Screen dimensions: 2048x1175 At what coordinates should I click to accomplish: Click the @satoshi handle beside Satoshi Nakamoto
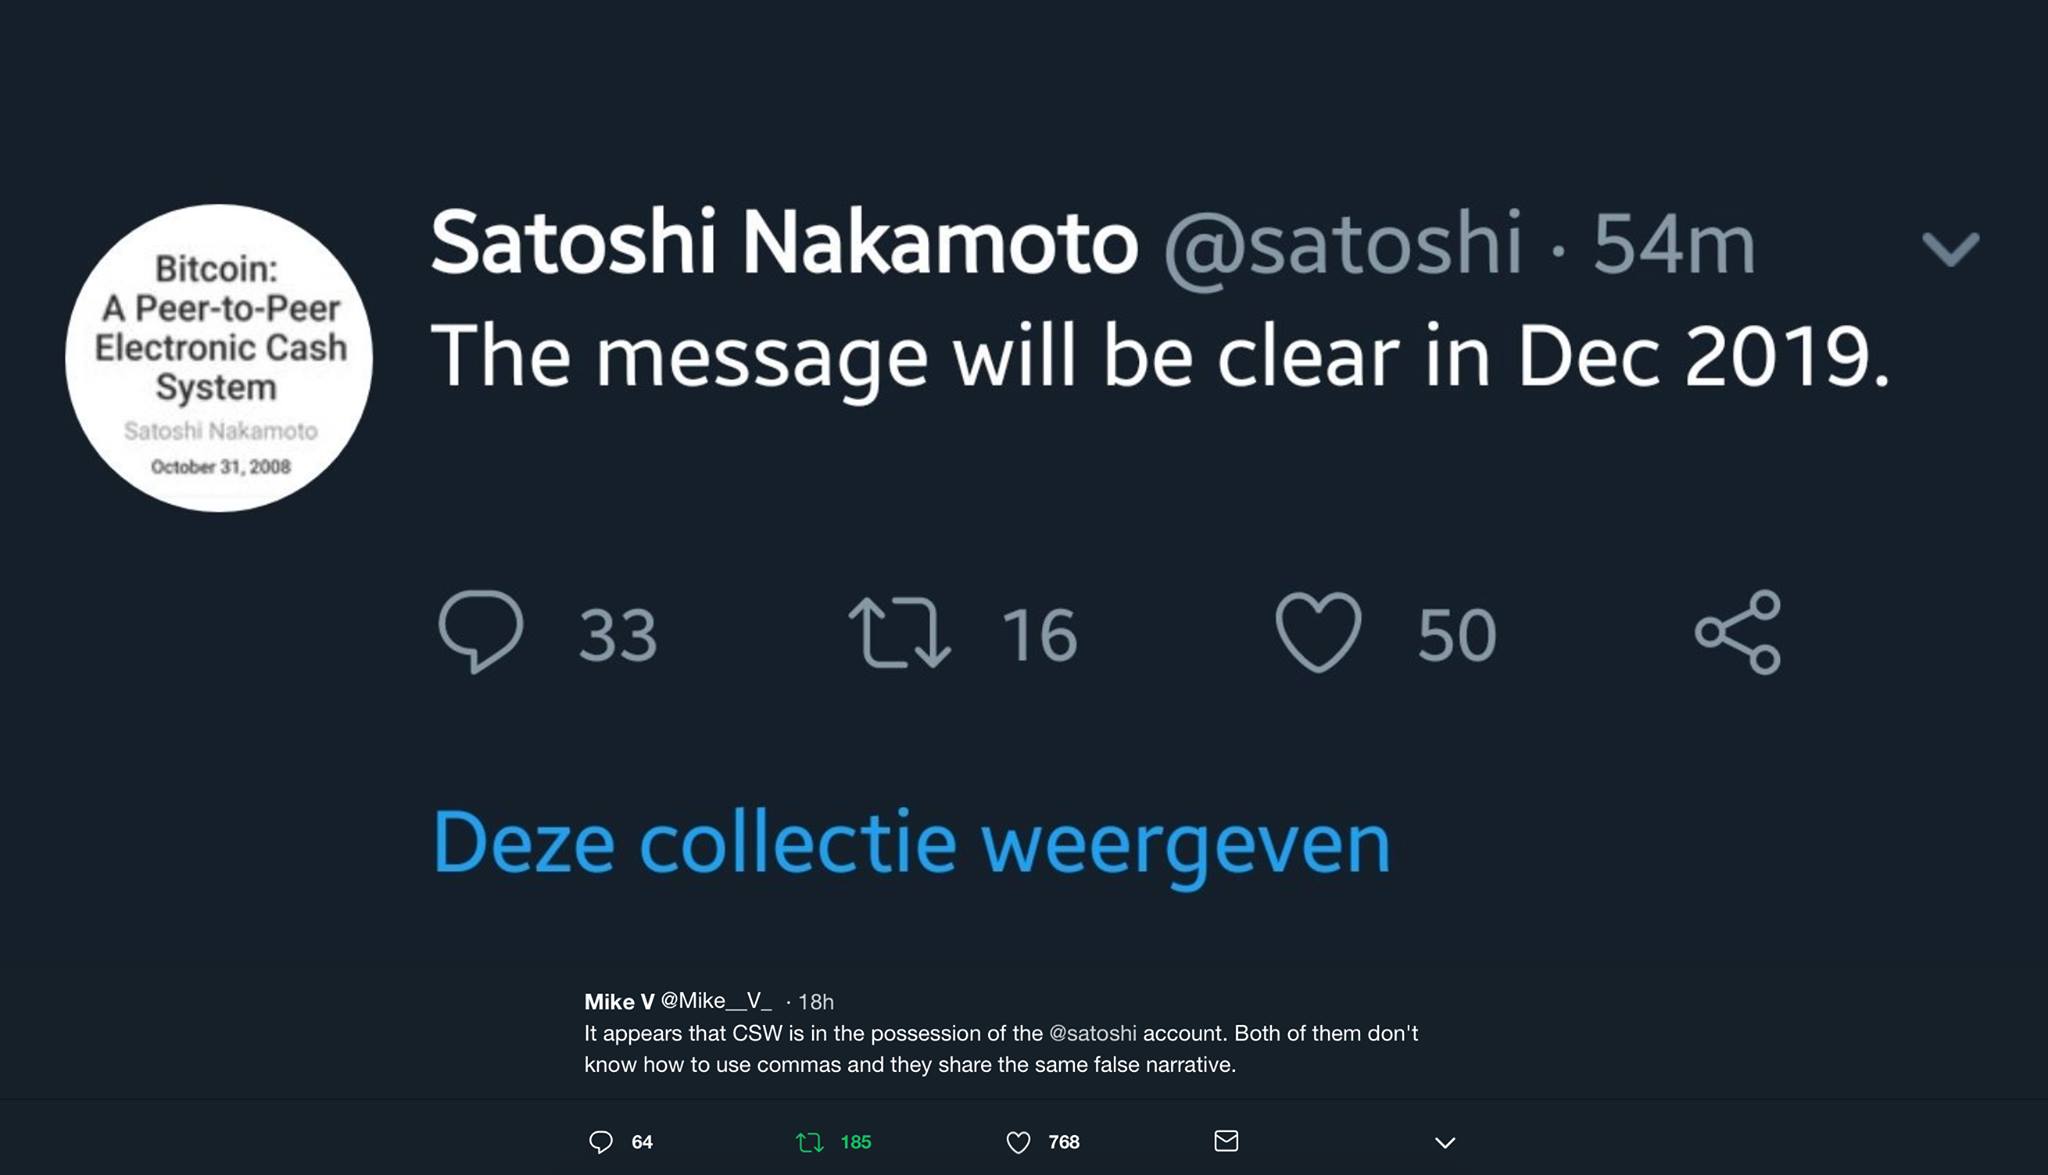1342,245
